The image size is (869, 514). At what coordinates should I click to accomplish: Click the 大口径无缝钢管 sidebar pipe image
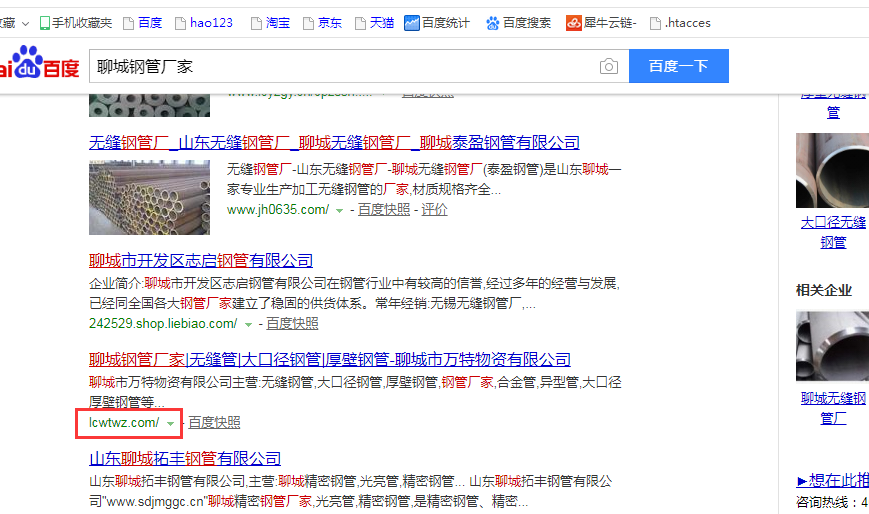click(x=832, y=170)
